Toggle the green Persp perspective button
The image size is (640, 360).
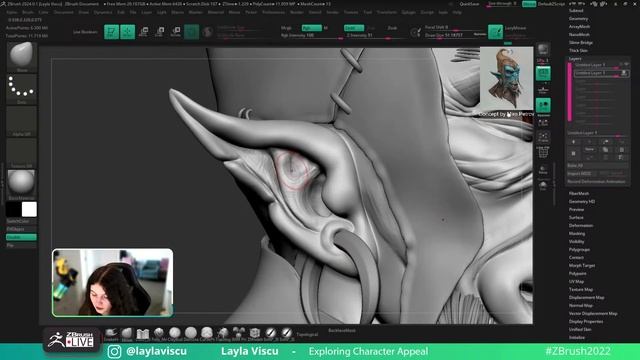click(543, 73)
